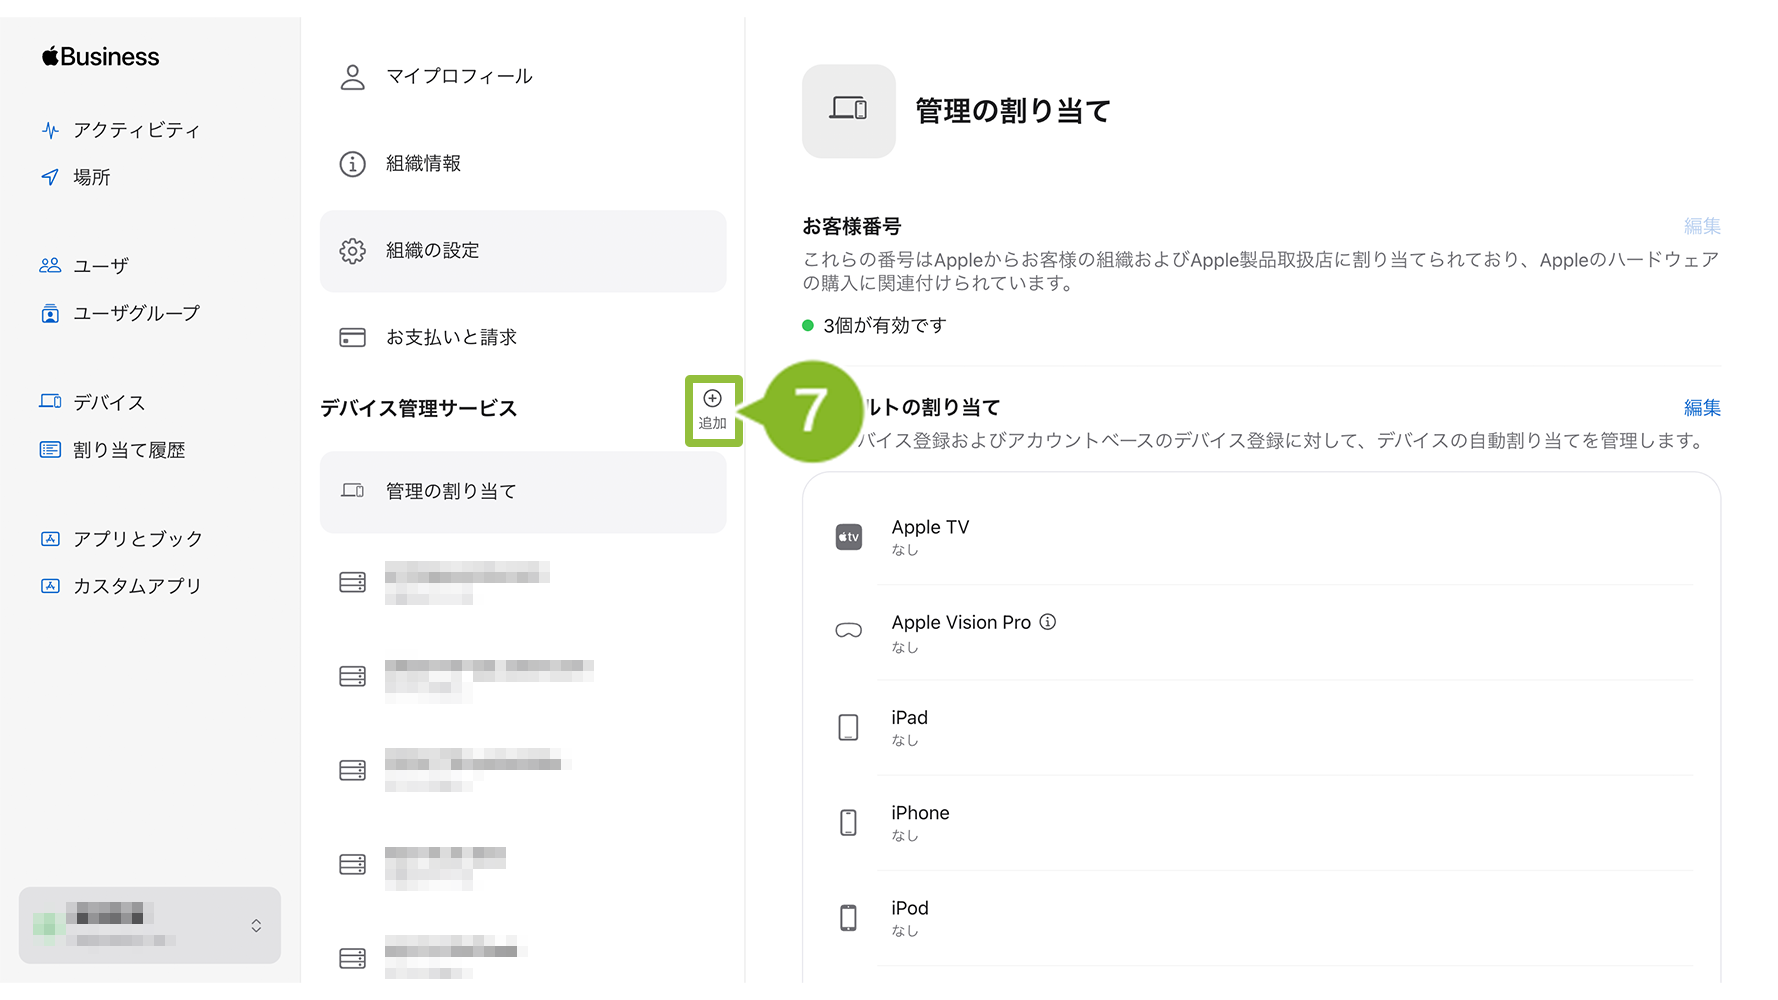Select the iPhone row
Viewport: 1778px width, 1000px height.
[x=1261, y=823]
